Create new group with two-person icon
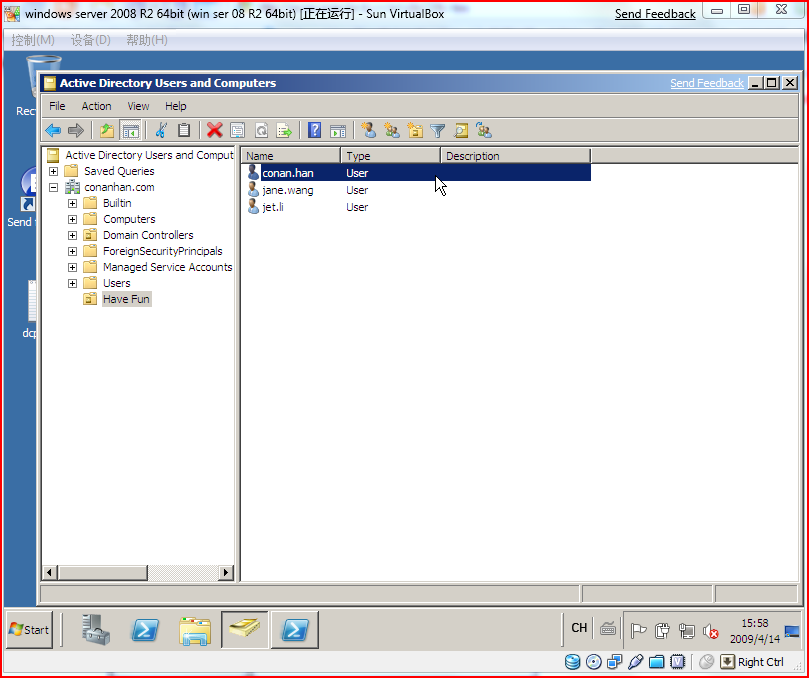The width and height of the screenshot is (809, 678). click(392, 131)
